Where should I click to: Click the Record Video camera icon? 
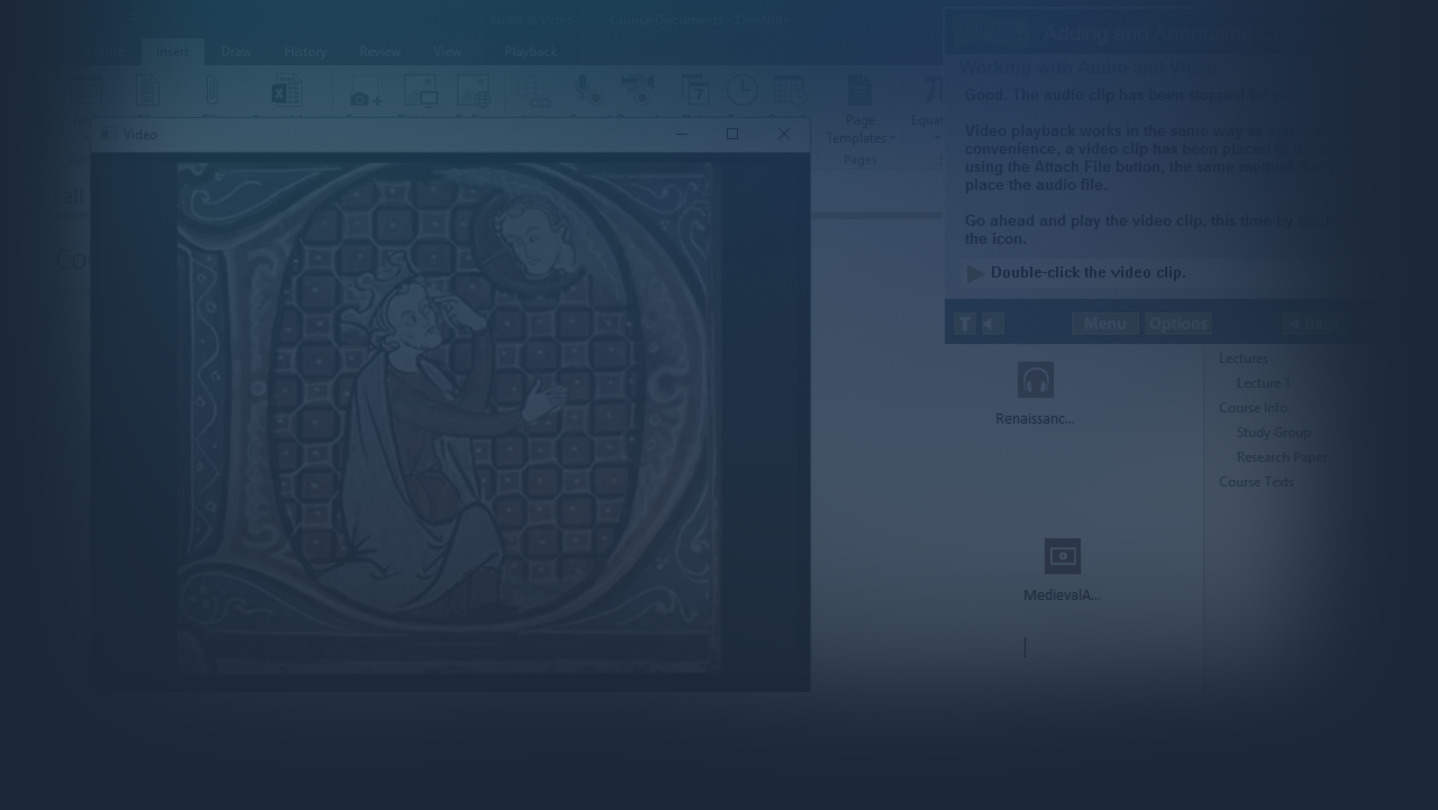point(637,90)
